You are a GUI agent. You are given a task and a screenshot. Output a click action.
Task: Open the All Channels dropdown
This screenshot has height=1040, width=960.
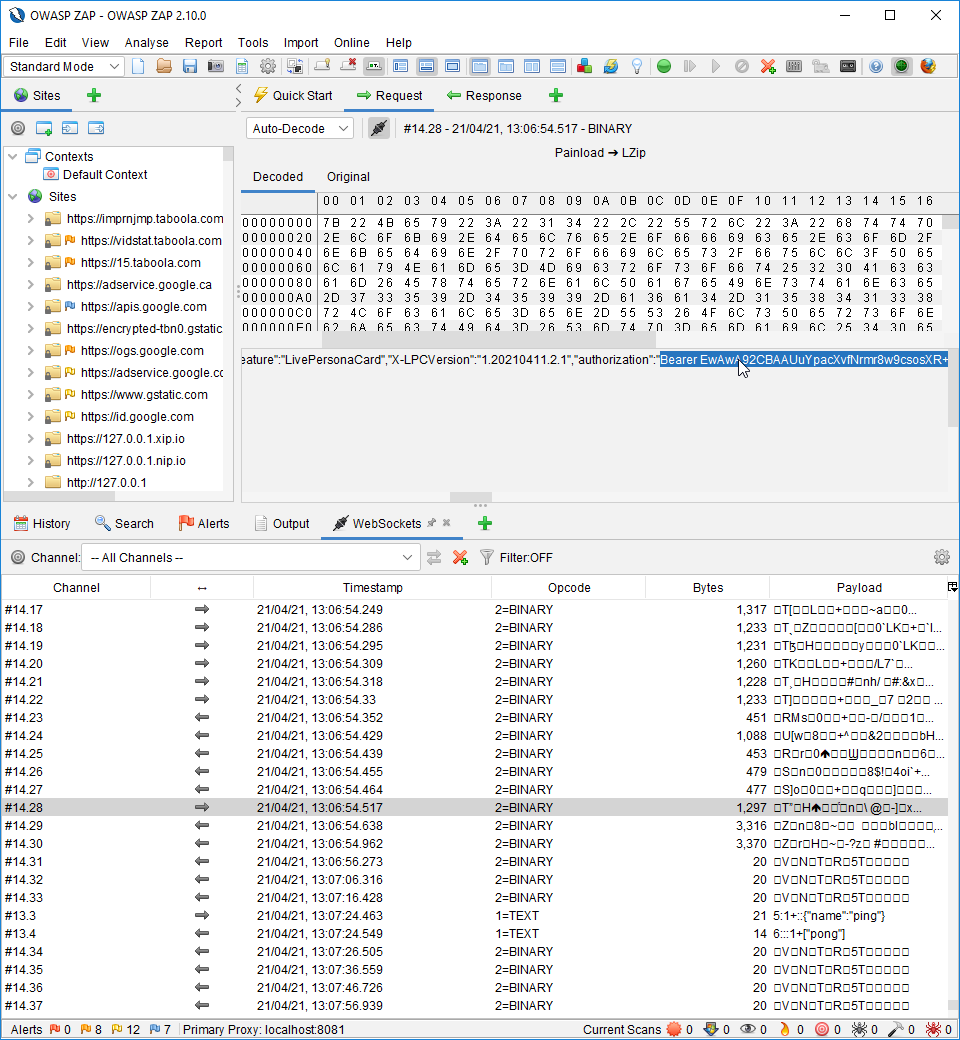(x=251, y=558)
